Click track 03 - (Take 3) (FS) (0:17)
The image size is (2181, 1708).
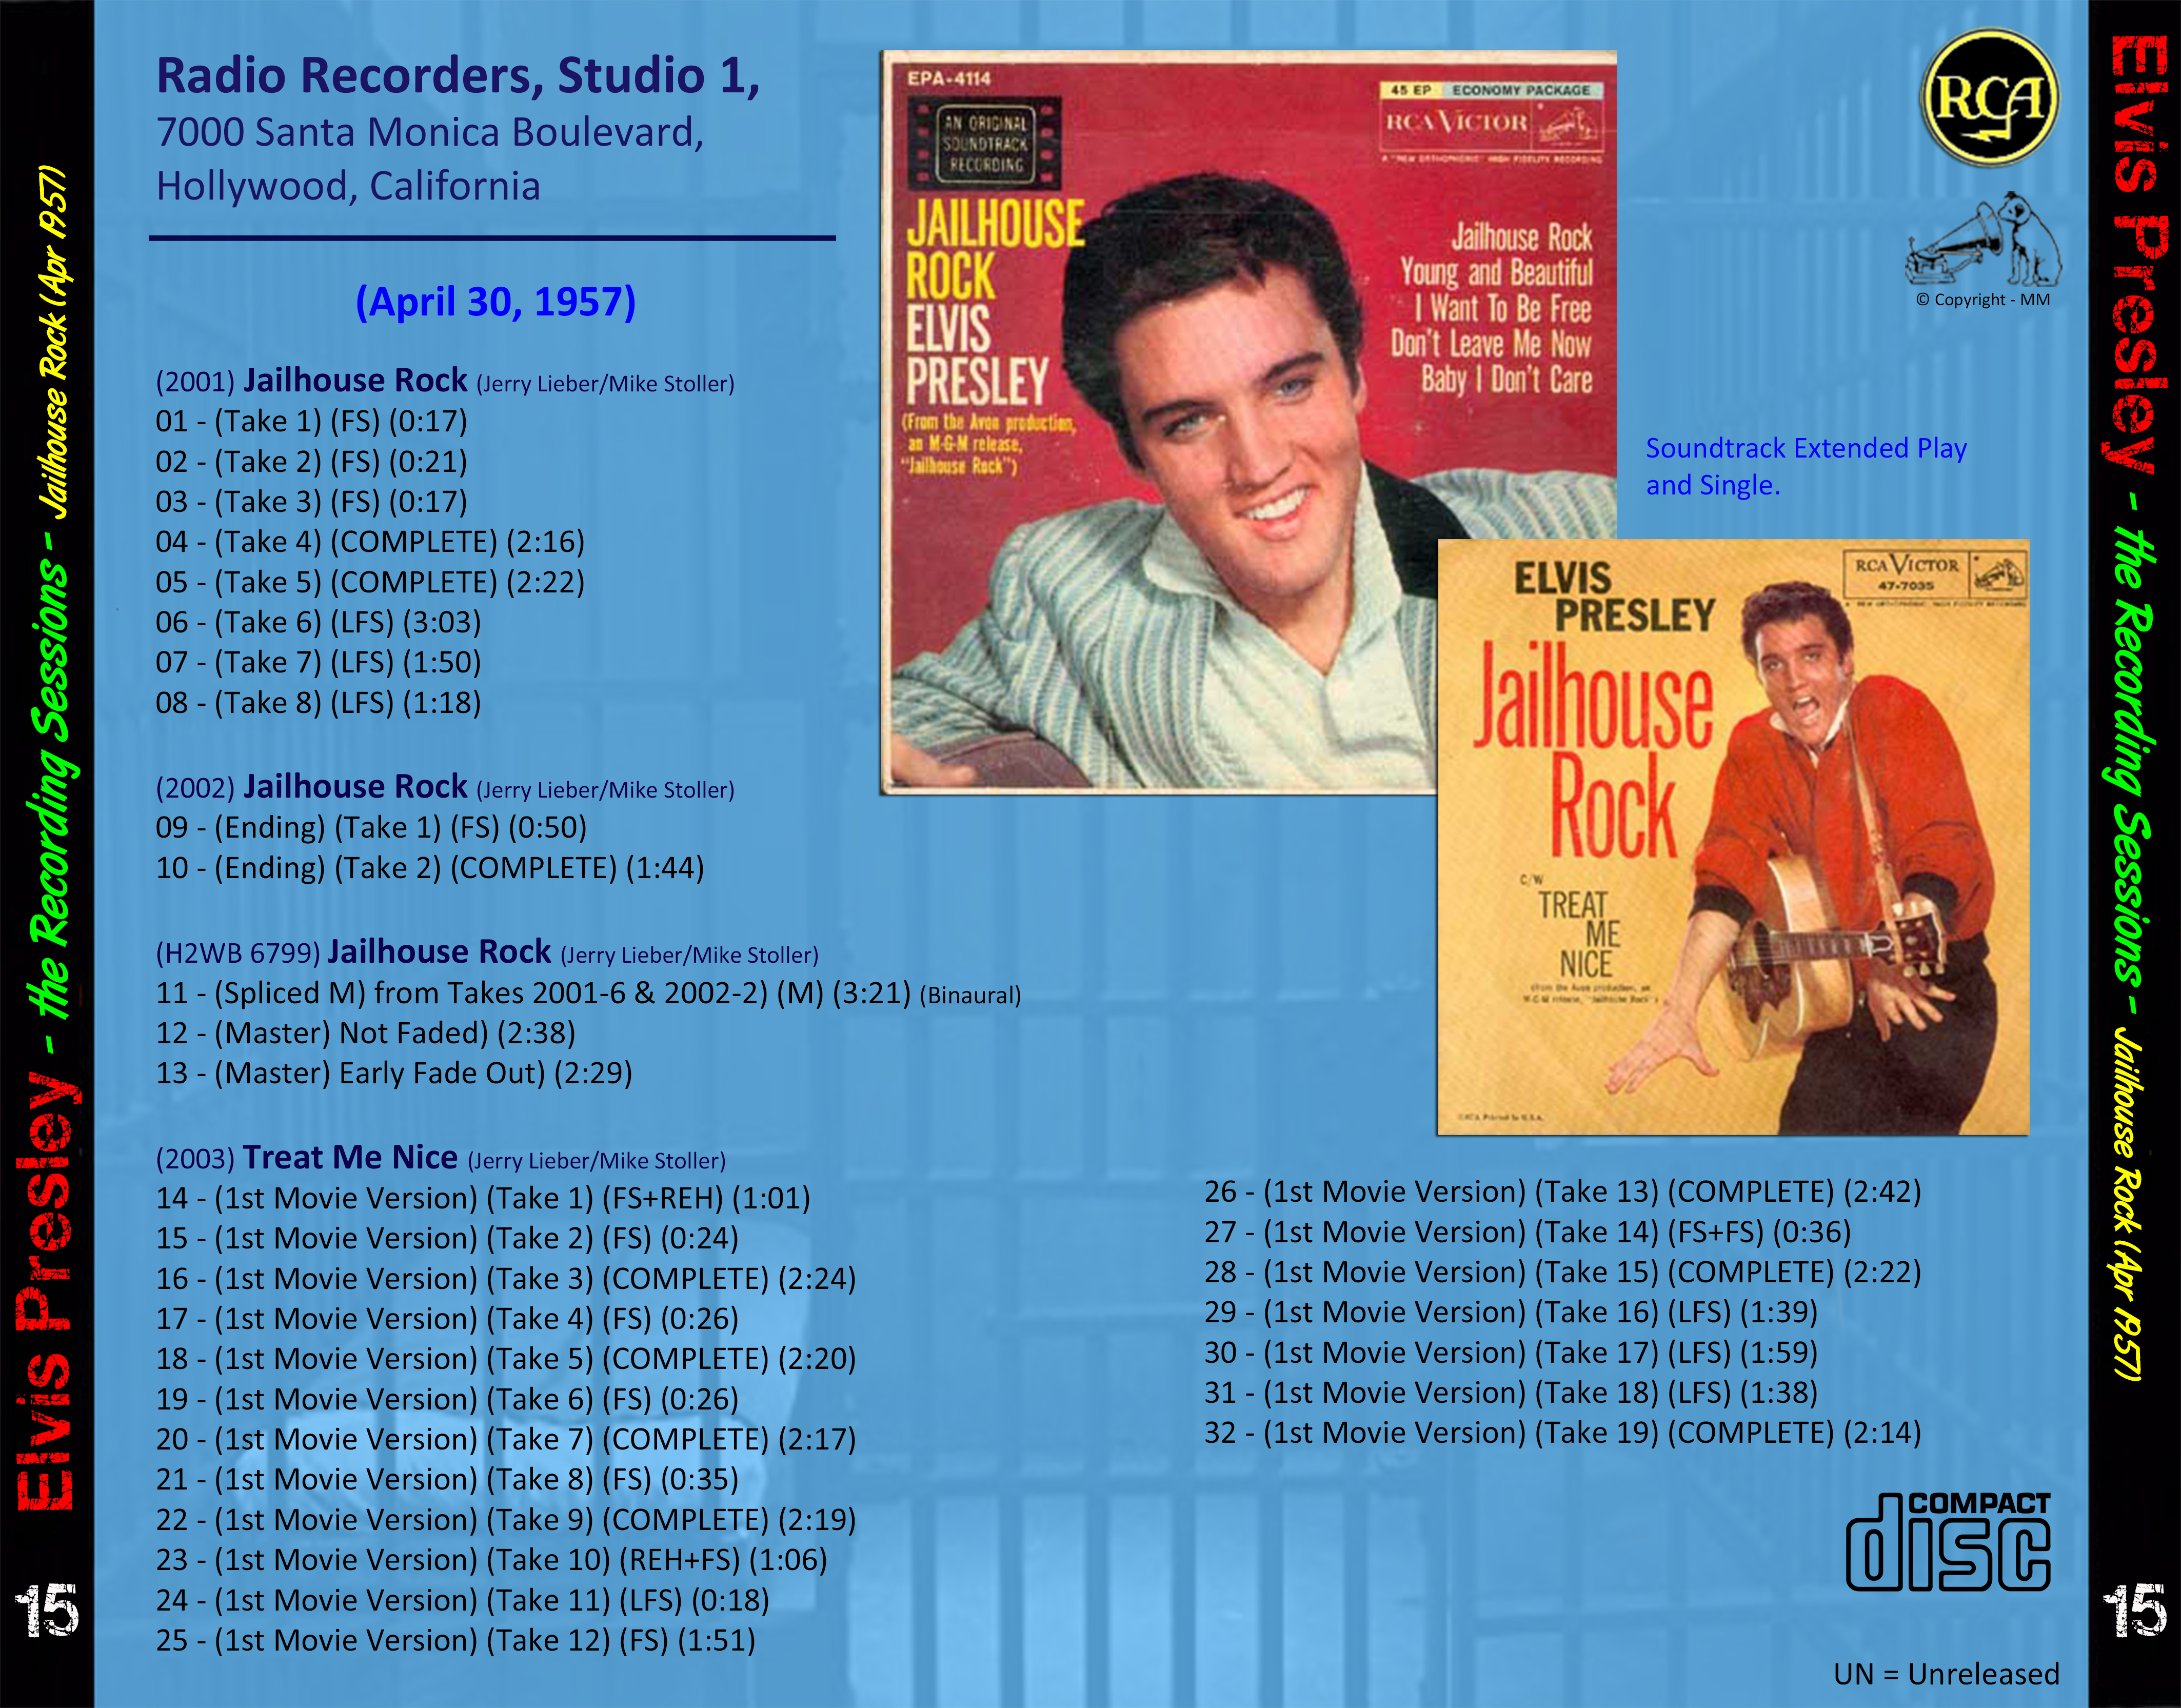(311, 502)
